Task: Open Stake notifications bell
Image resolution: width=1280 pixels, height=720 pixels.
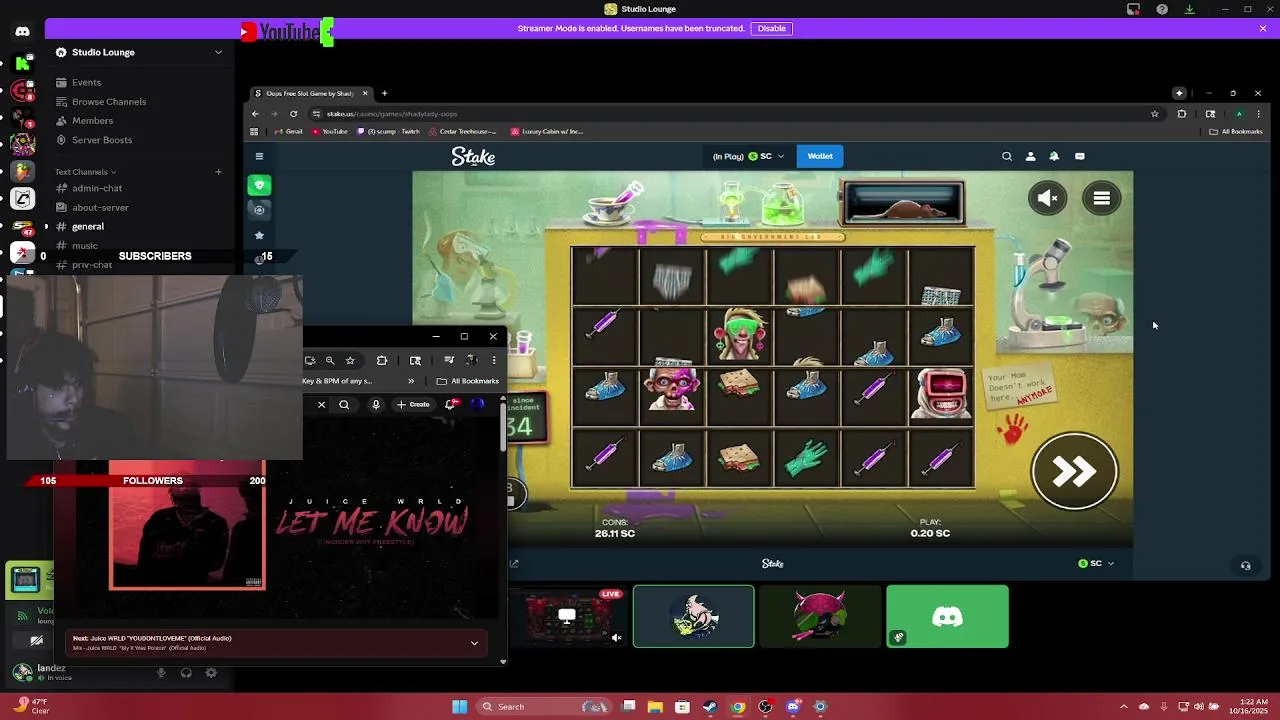Action: point(1054,156)
